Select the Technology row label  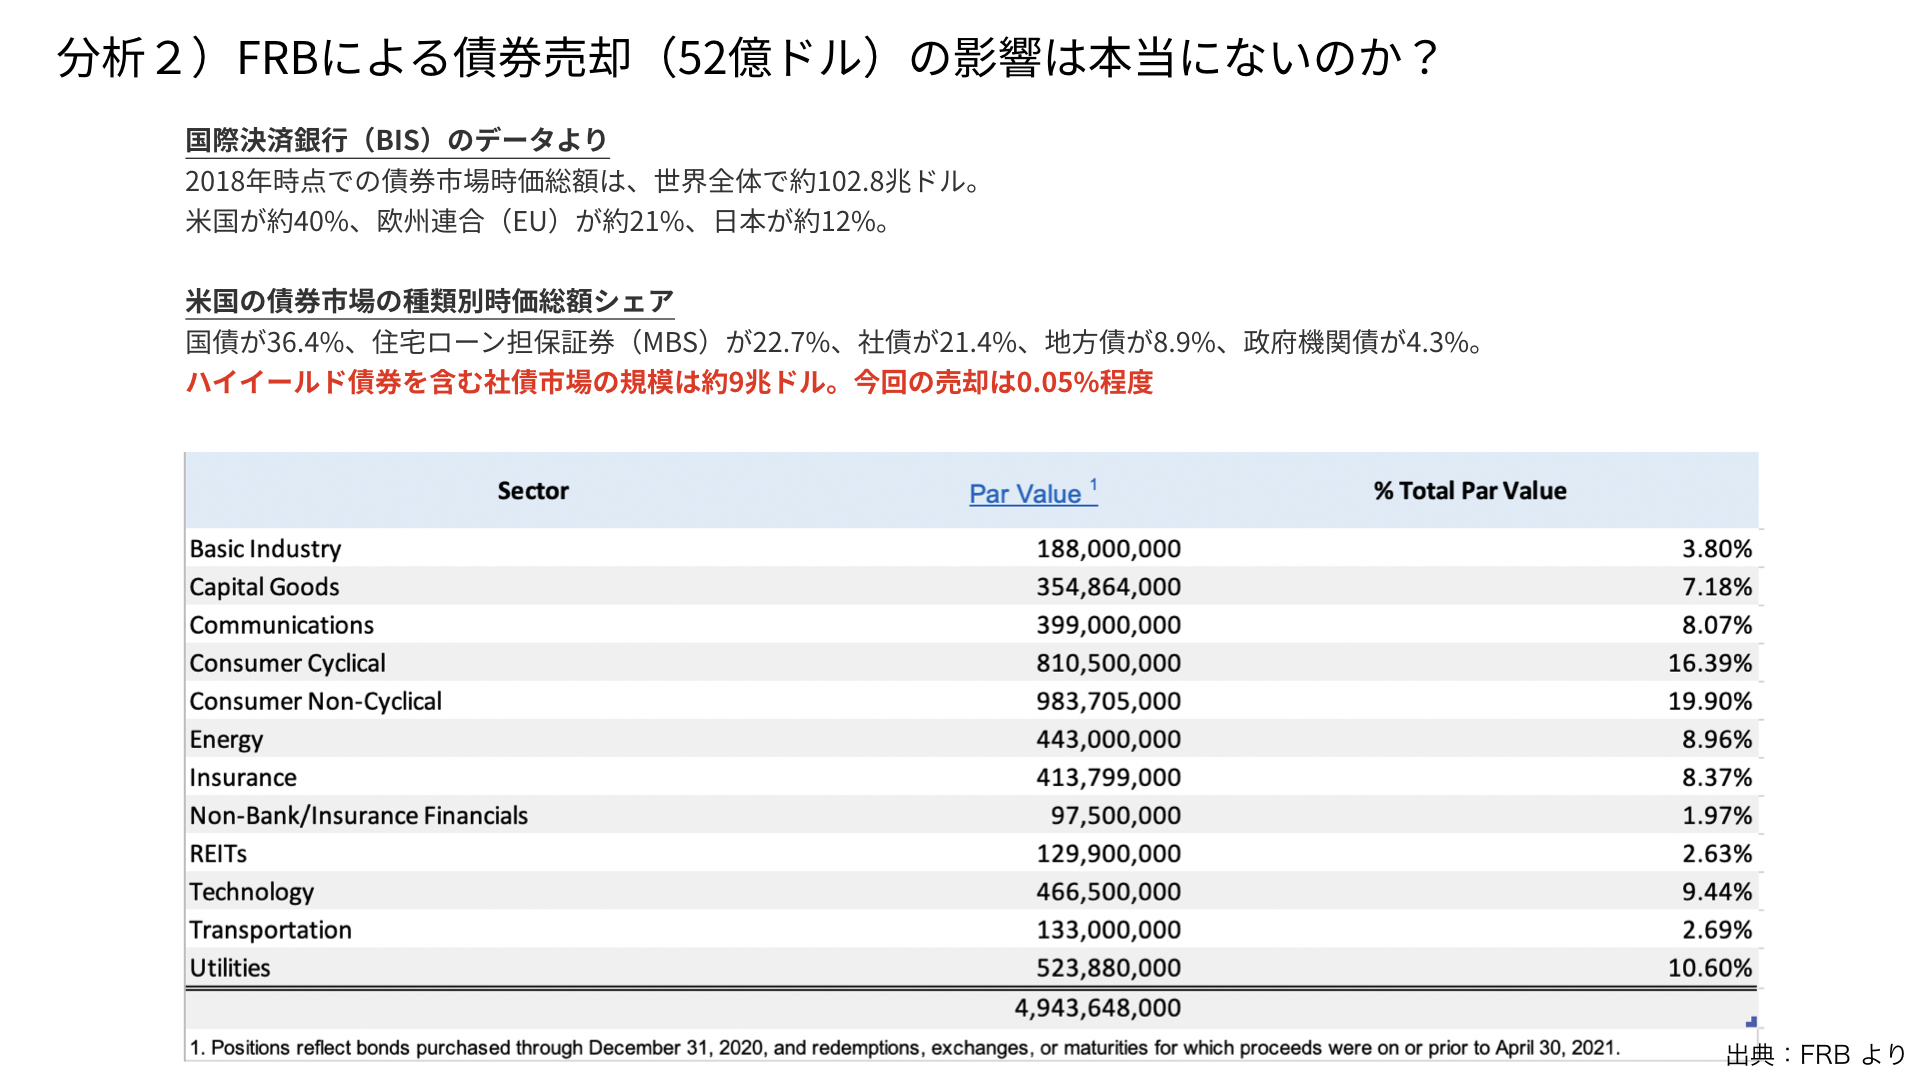(251, 892)
